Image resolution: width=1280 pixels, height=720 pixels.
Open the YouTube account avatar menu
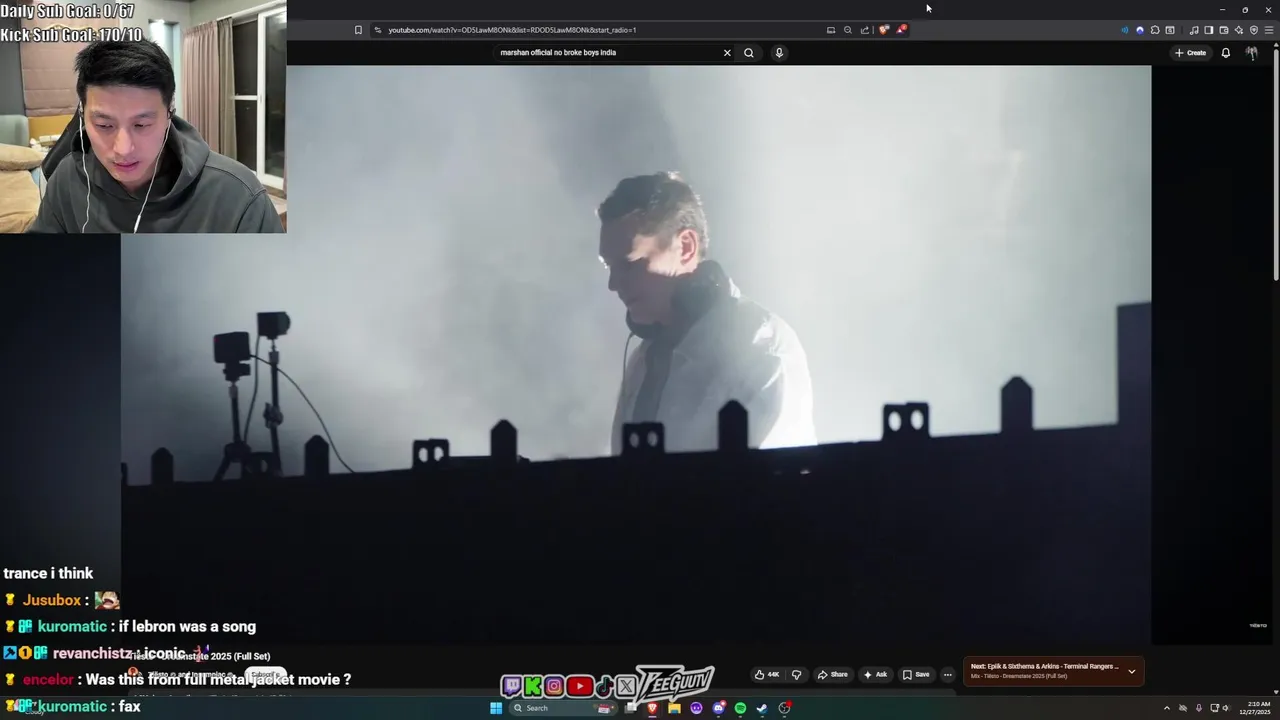pos(1252,53)
